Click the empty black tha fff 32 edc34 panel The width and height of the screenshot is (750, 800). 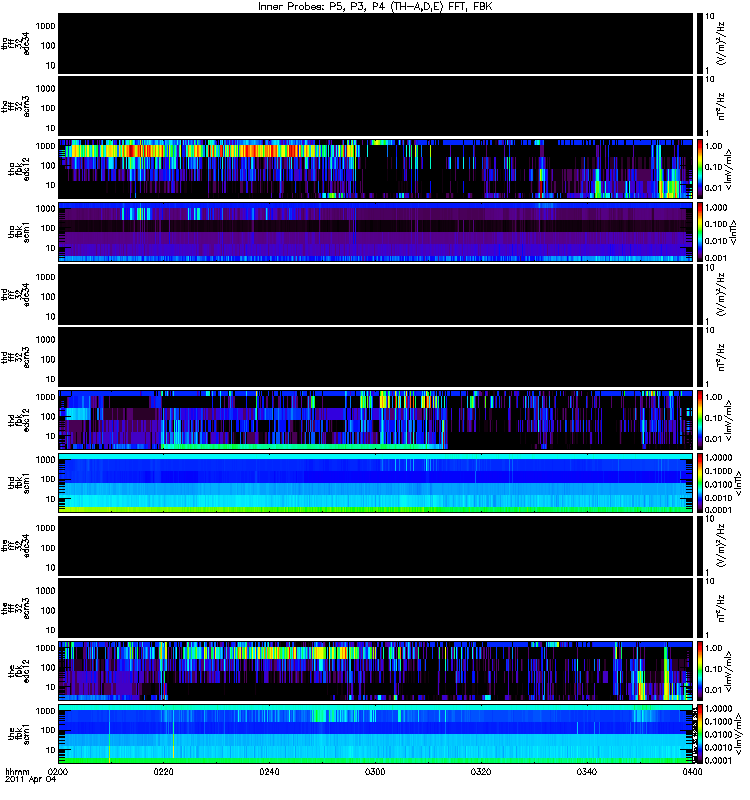pyautogui.click(x=376, y=43)
